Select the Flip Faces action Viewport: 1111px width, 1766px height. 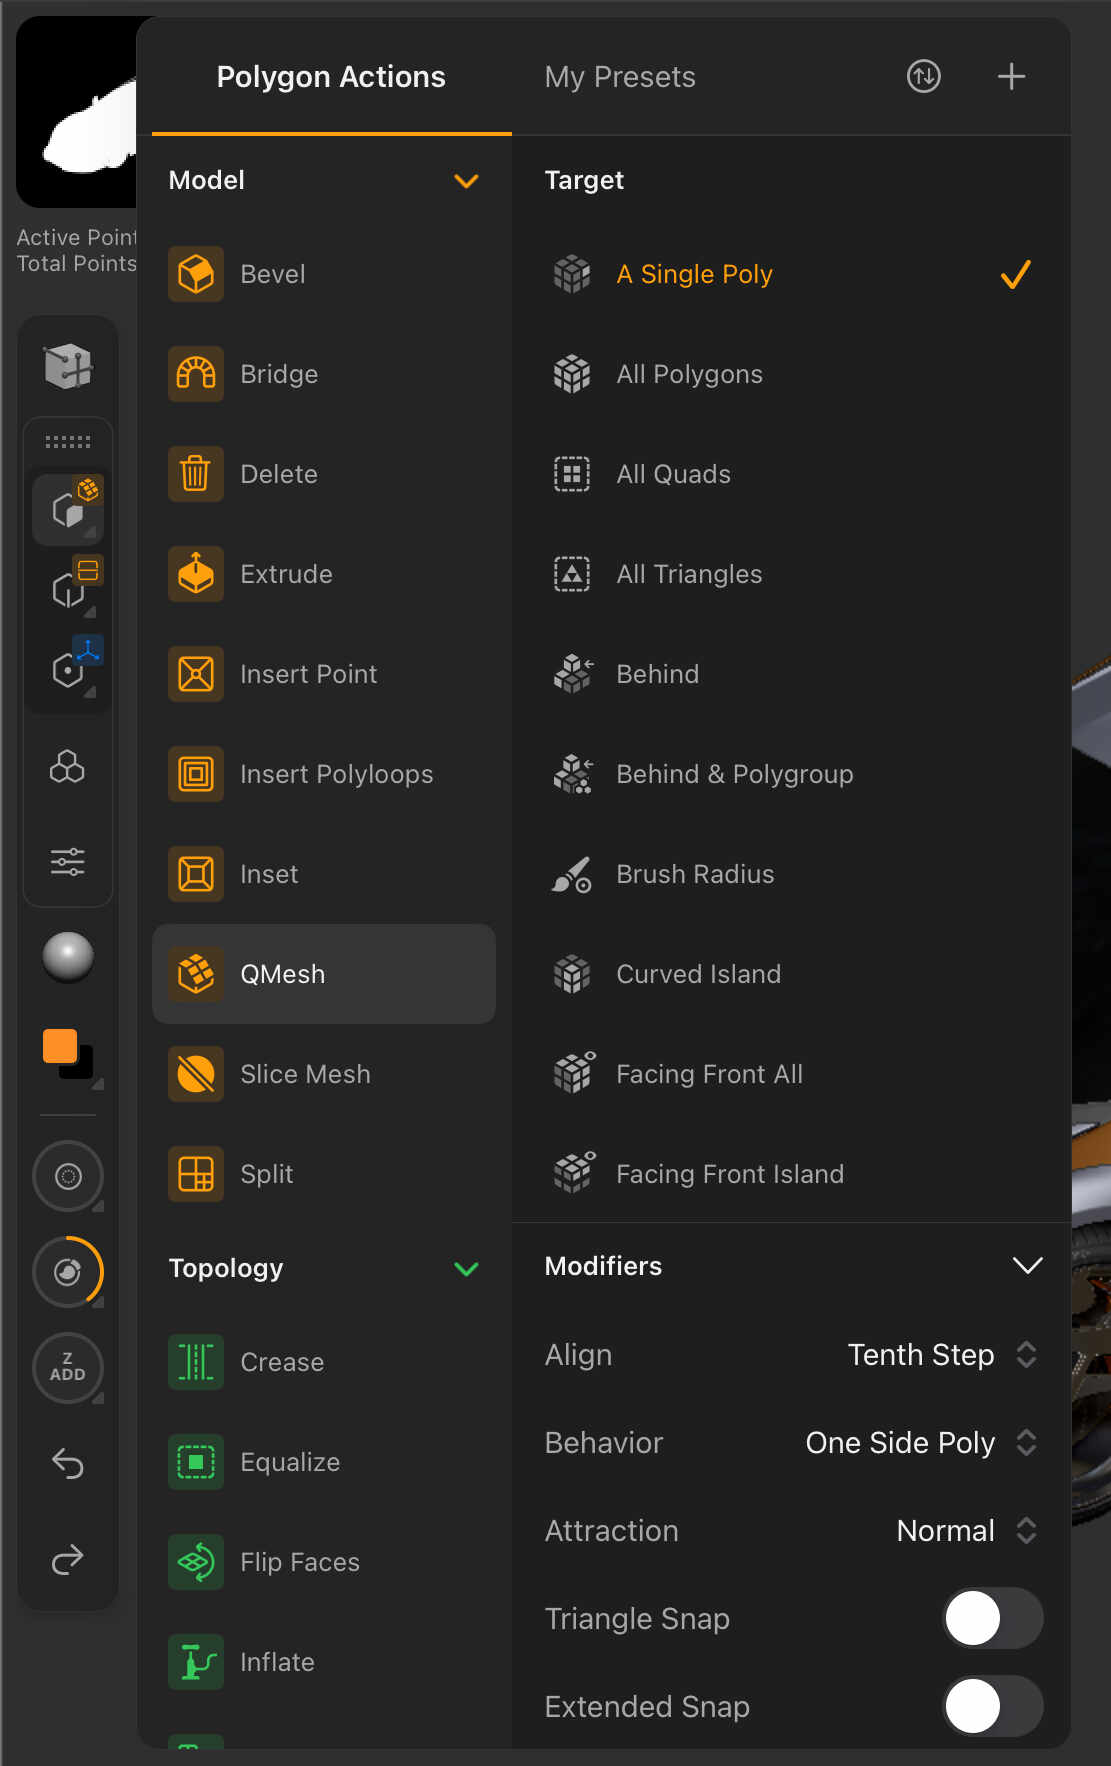tap(299, 1561)
